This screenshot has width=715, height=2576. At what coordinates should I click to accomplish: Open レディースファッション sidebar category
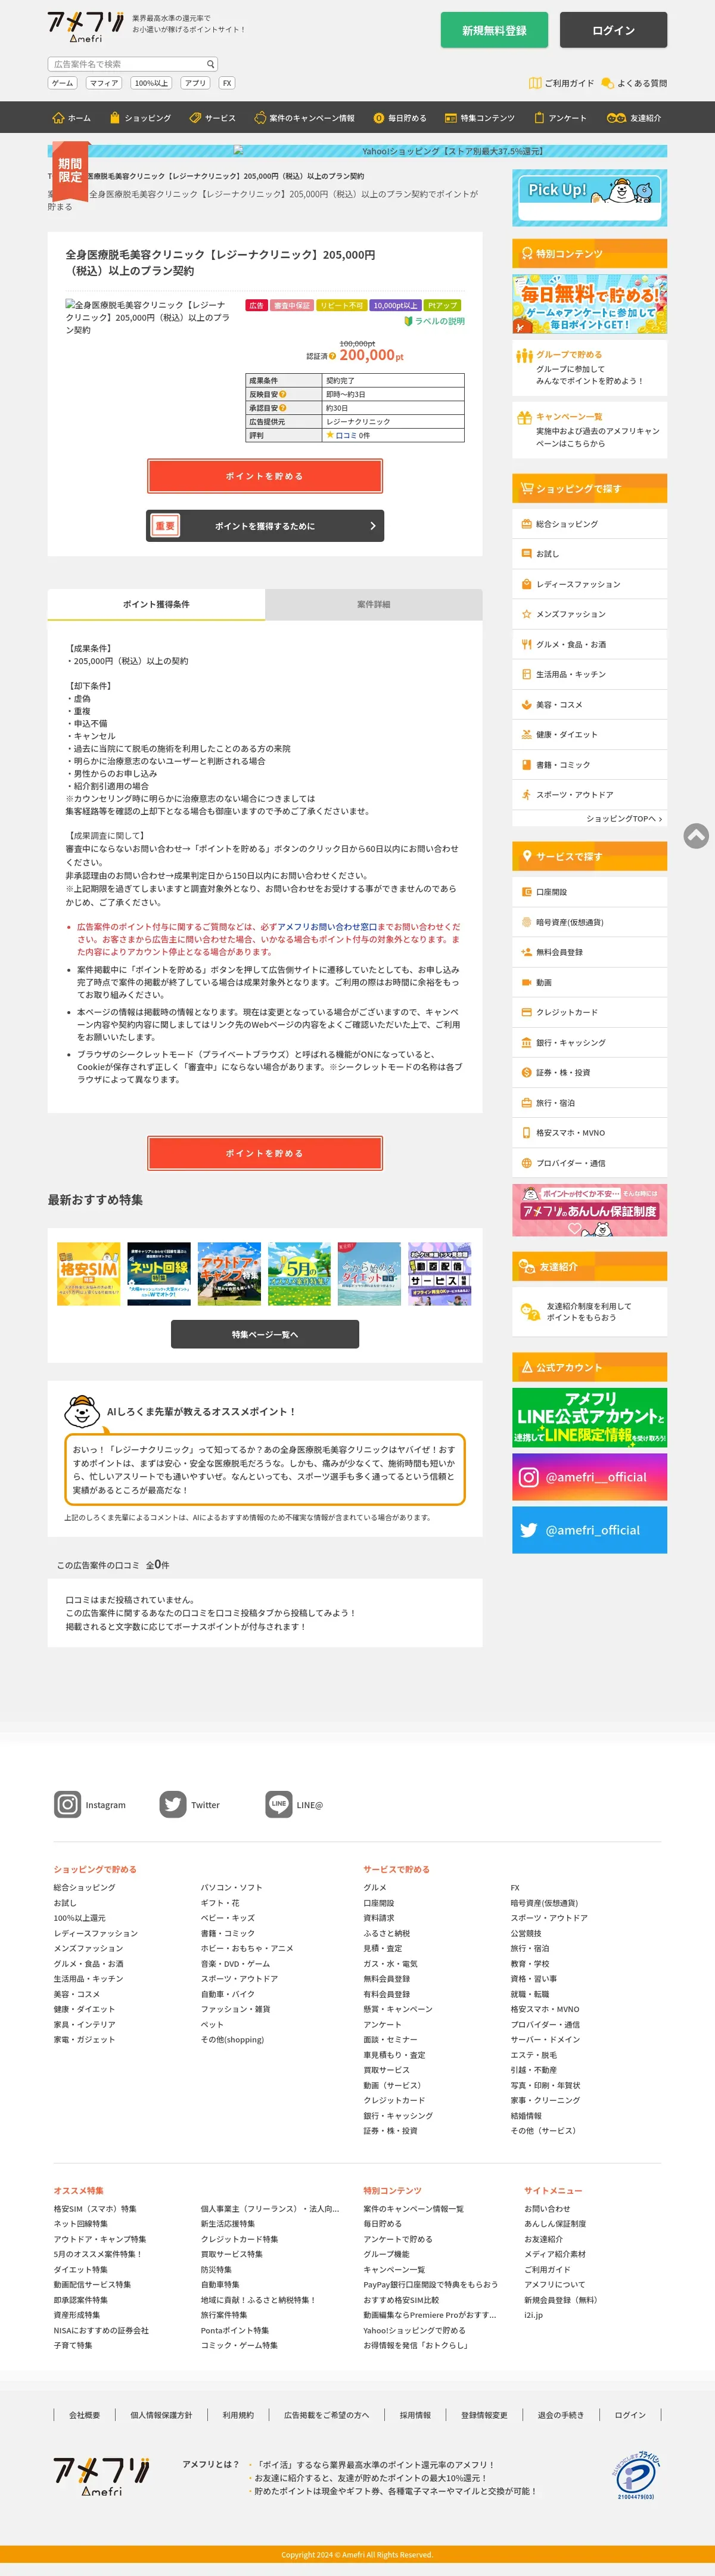pyautogui.click(x=590, y=584)
